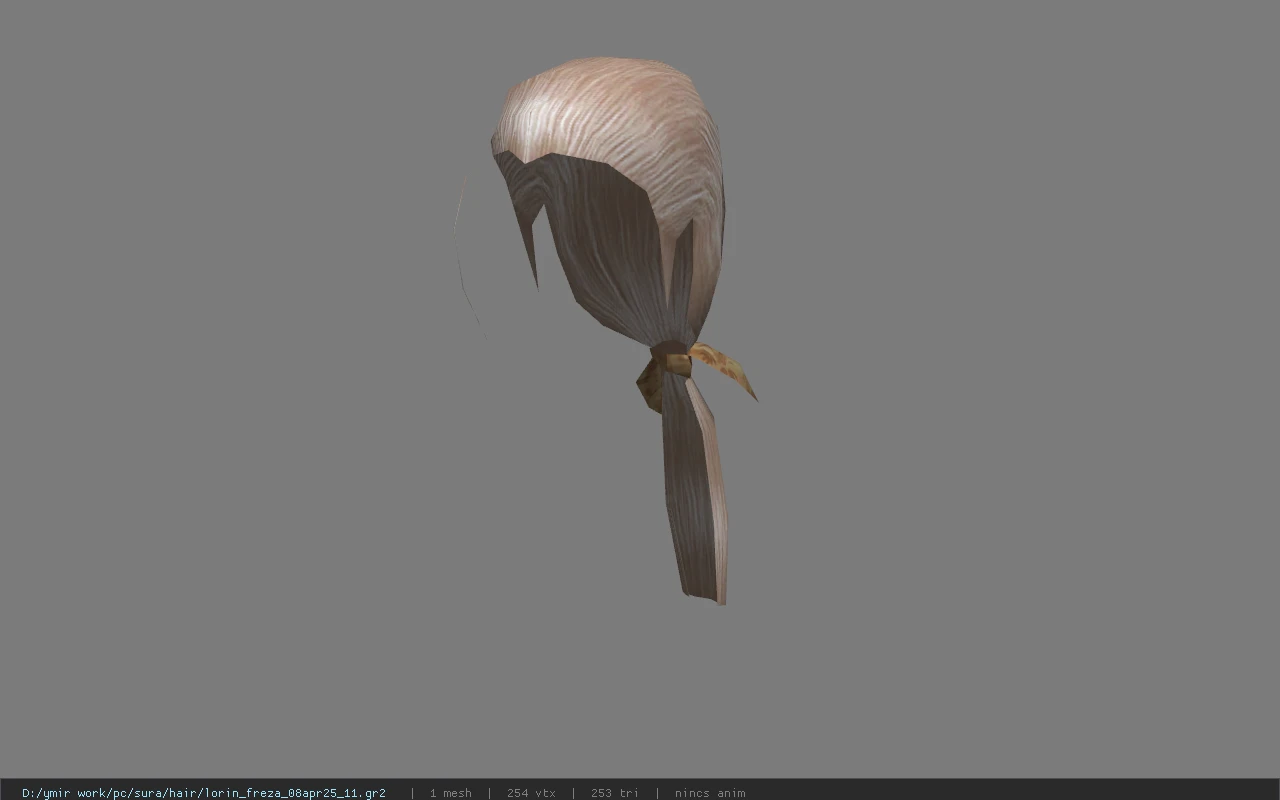Click the 'nincs anim' status text
Image resolution: width=1280 pixels, height=800 pixels.
(x=710, y=793)
